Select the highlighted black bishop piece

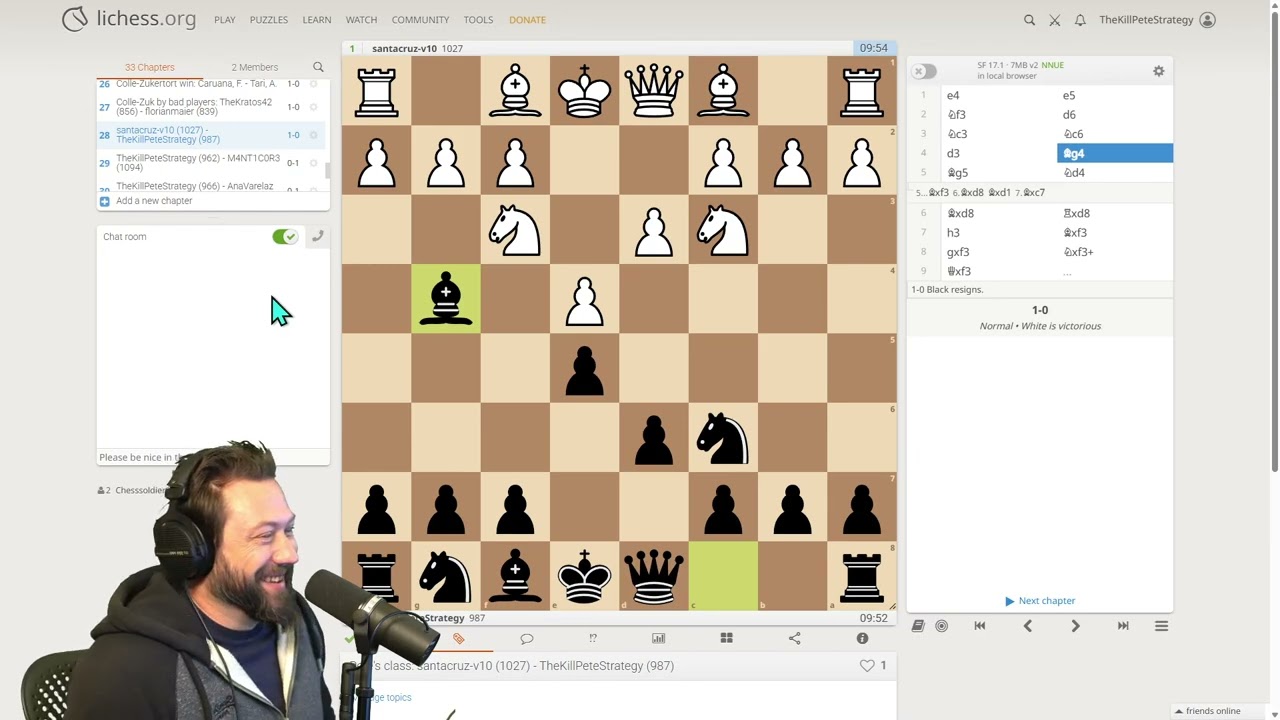pyautogui.click(x=446, y=299)
